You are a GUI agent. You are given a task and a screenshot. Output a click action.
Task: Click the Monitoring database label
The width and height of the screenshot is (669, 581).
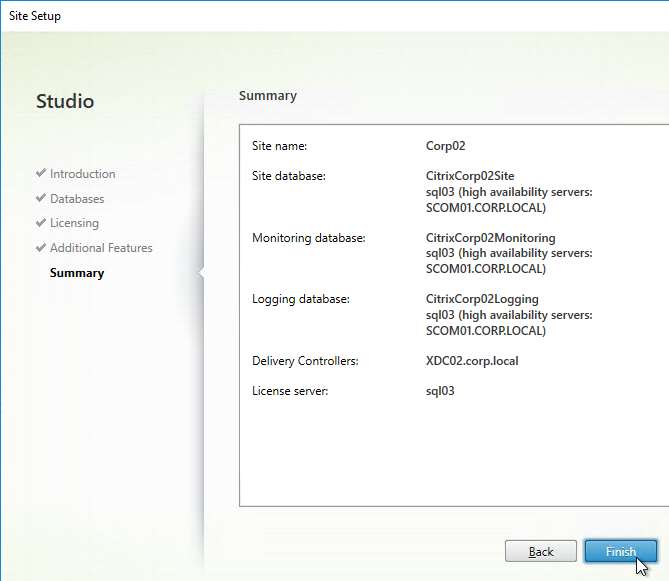(309, 238)
